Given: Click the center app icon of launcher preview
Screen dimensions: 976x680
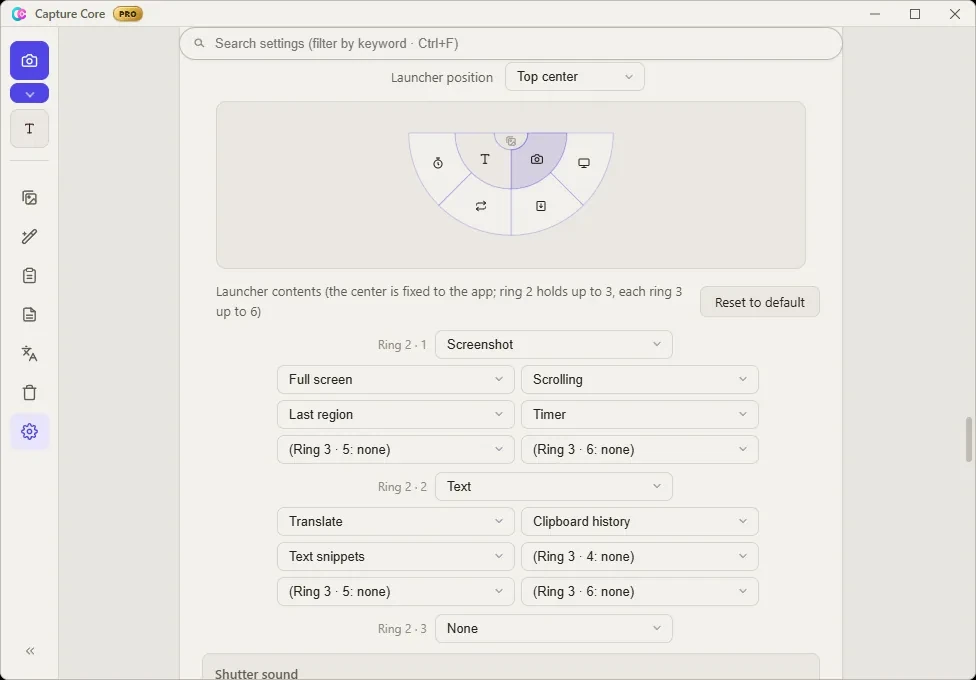Looking at the screenshot, I should point(511,141).
